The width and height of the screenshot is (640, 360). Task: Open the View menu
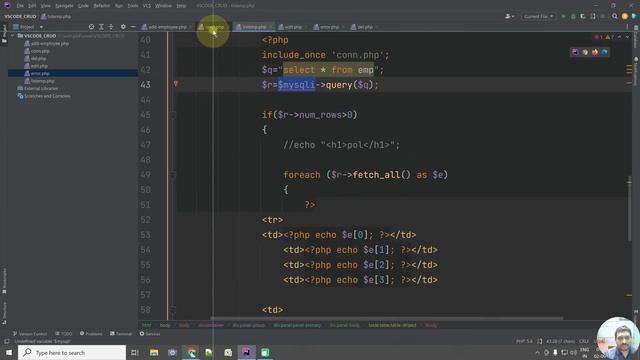coord(46,6)
